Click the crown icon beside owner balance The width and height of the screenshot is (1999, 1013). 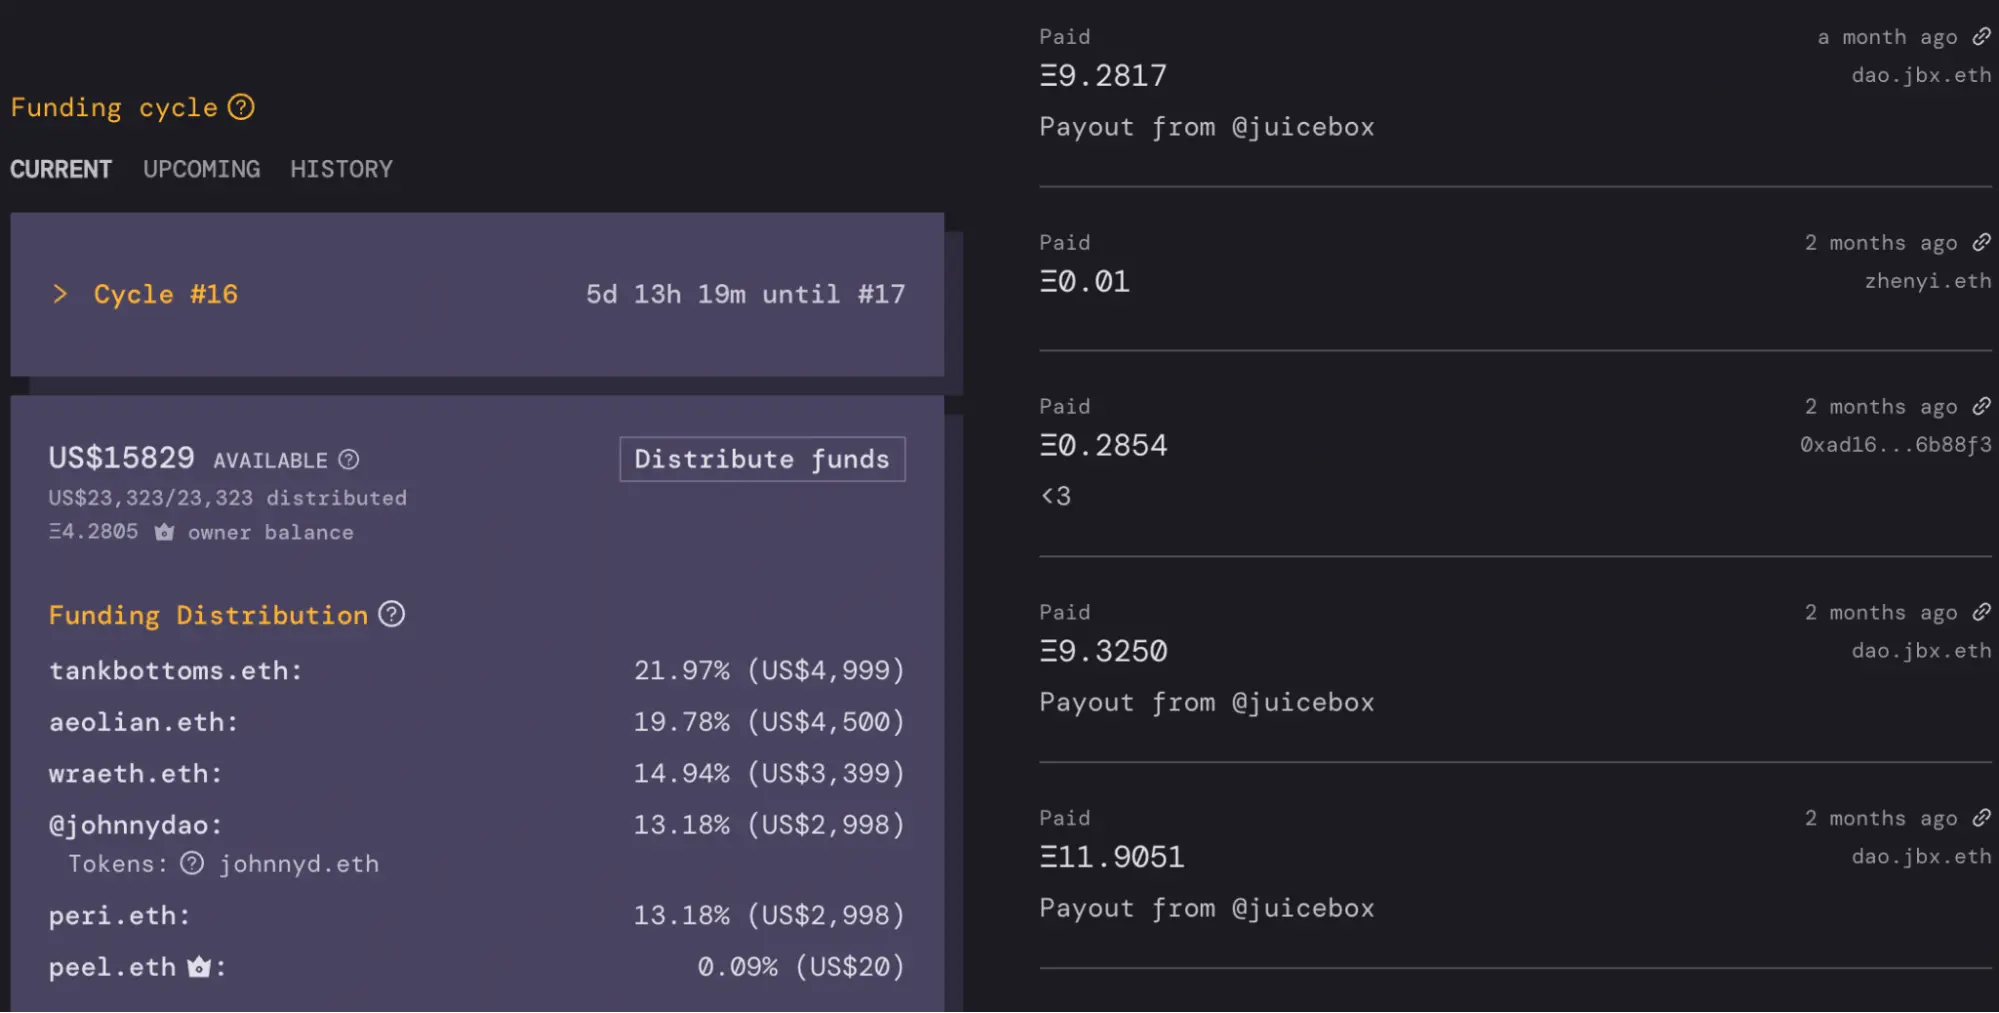(x=164, y=532)
